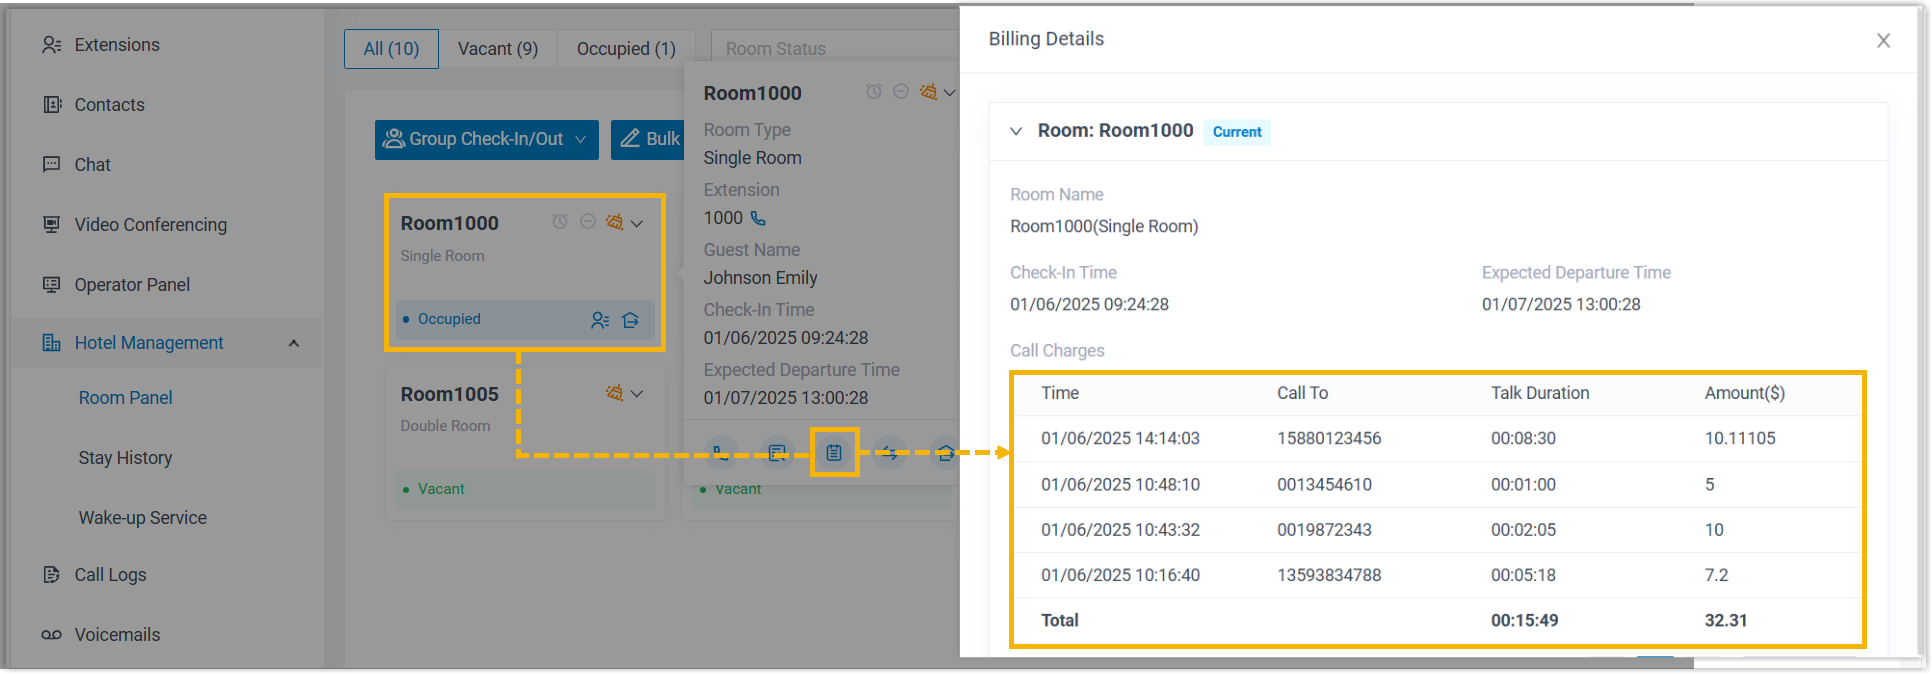
Task: Click housekeeping broom icon on Room1005 card
Action: tap(614, 393)
